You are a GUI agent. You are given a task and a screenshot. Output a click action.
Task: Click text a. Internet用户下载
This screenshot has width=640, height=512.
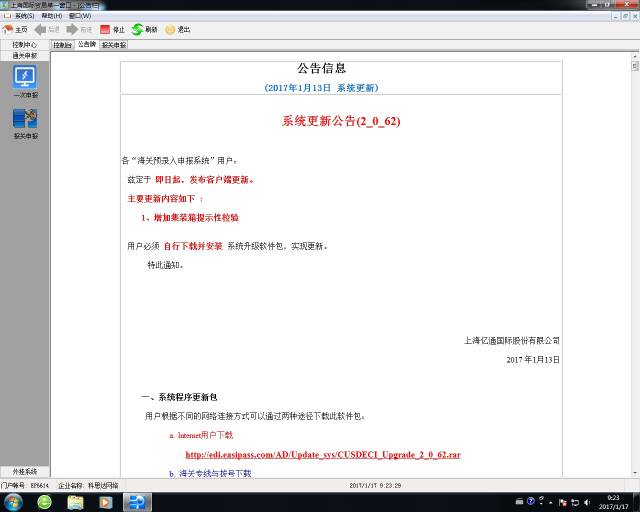(x=201, y=435)
